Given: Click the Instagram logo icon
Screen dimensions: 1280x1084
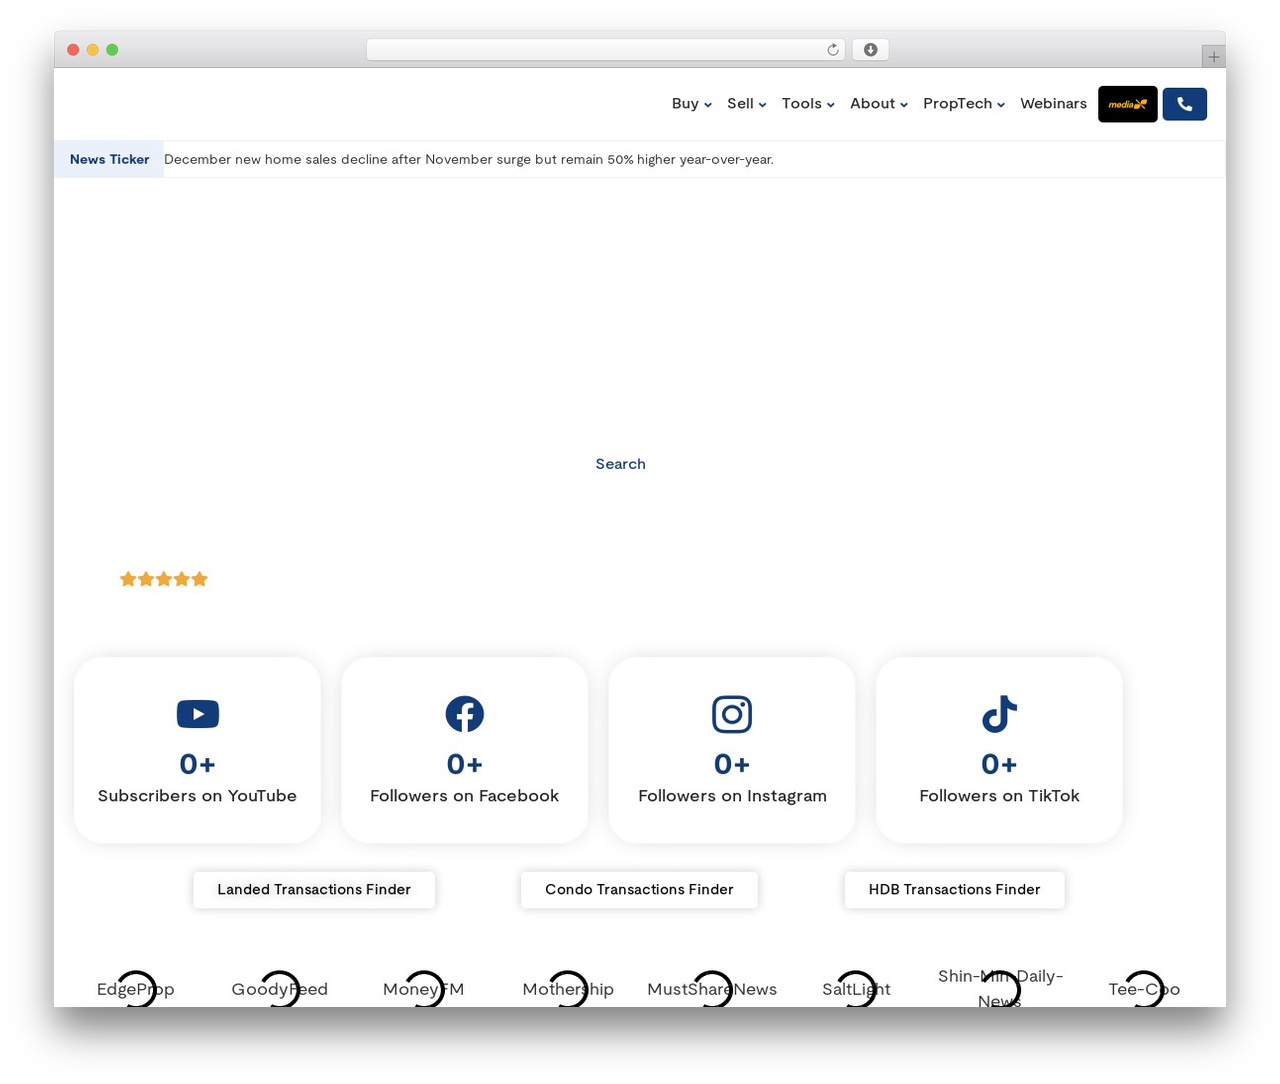Looking at the screenshot, I should click(732, 714).
